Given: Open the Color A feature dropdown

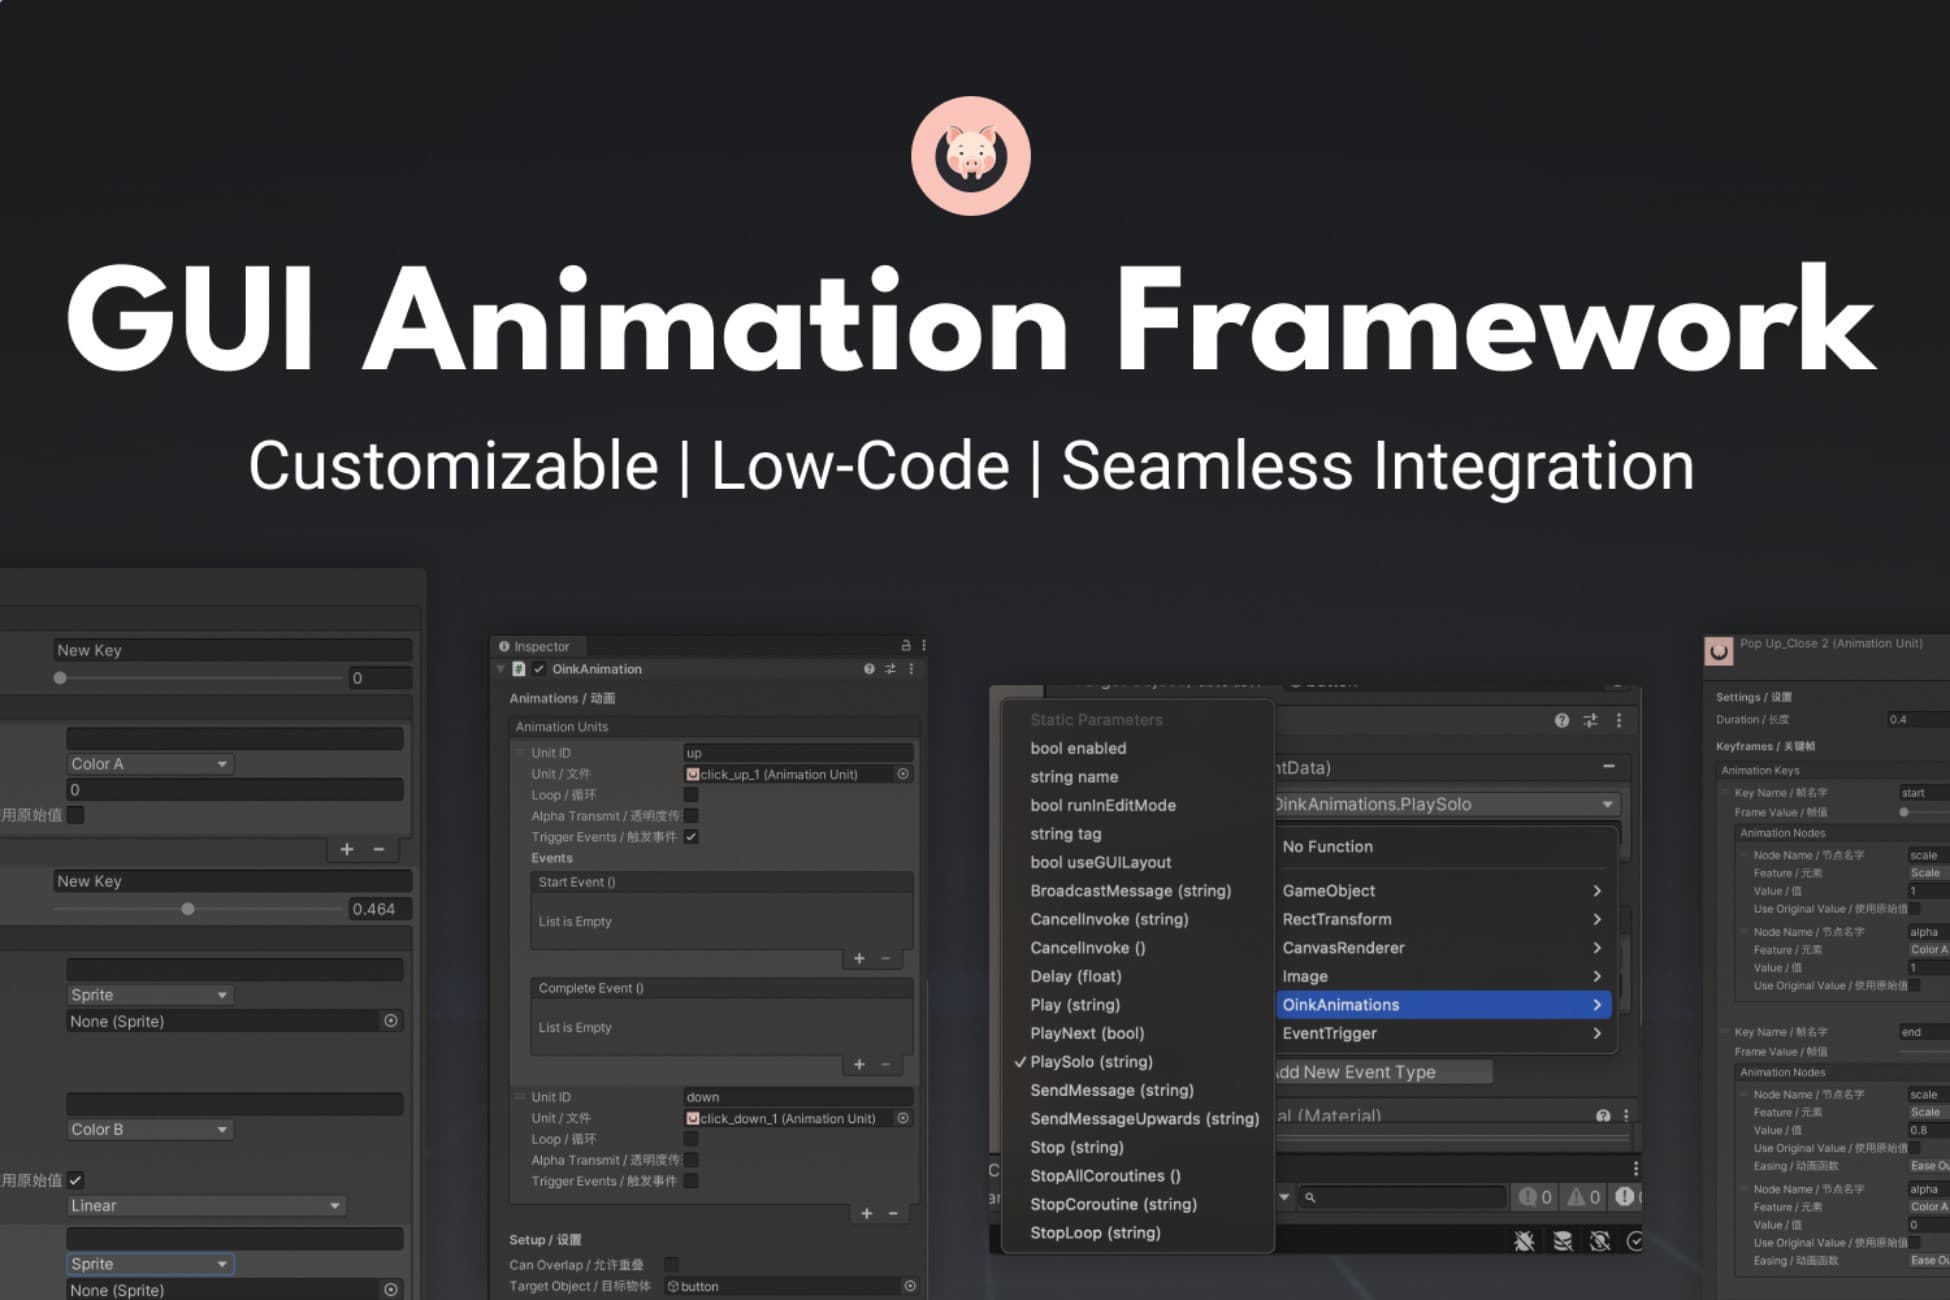Looking at the screenshot, I should click(x=149, y=764).
